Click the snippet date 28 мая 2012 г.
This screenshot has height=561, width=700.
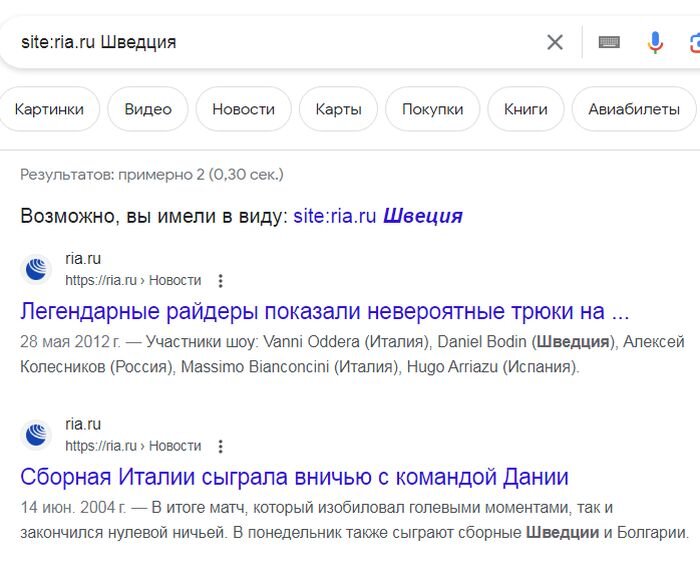pos(70,342)
